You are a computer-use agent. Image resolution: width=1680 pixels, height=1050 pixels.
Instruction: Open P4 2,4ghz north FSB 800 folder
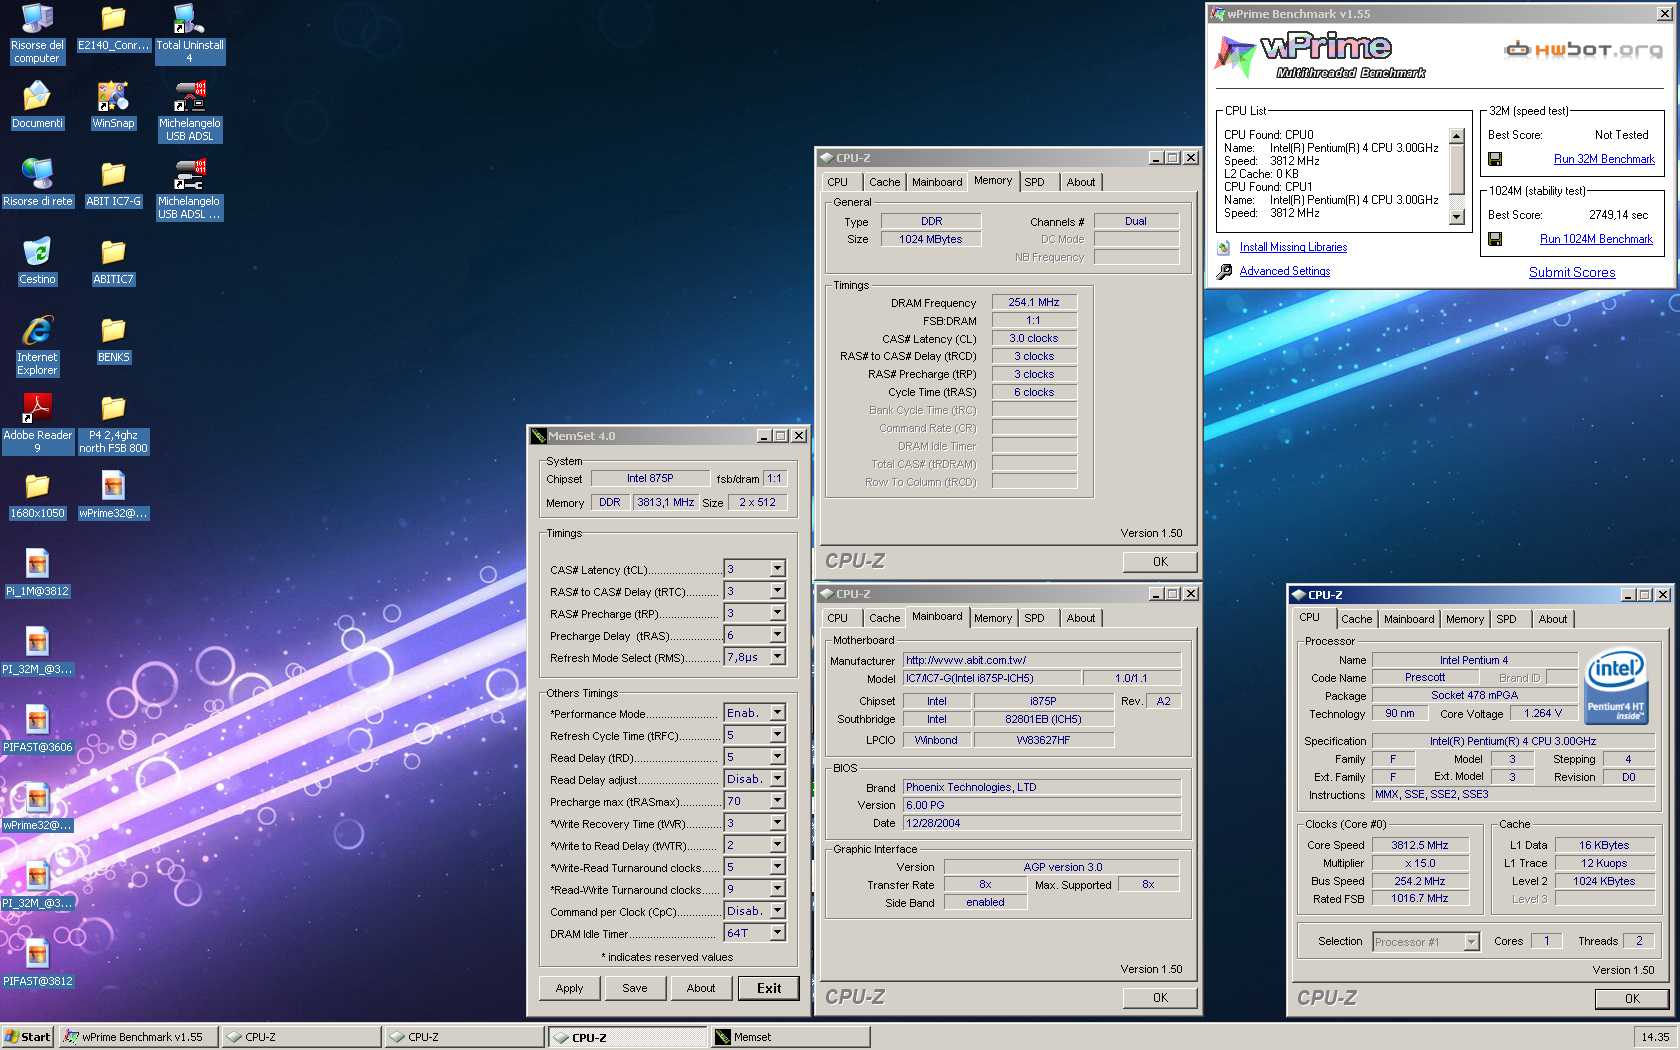(113, 423)
